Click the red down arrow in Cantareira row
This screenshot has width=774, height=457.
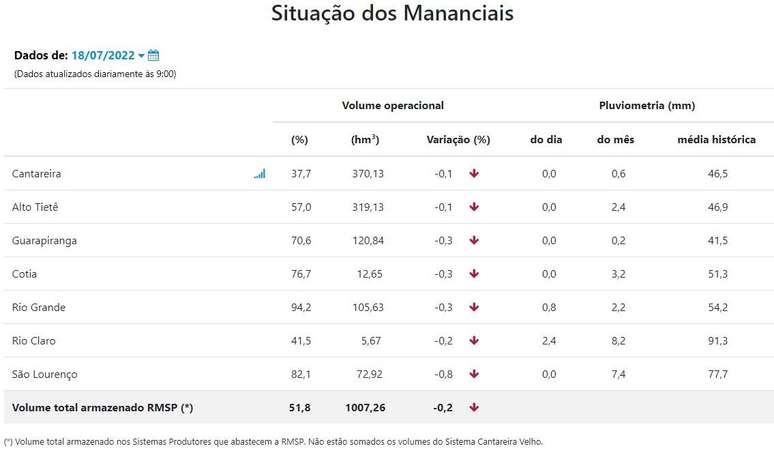point(474,173)
